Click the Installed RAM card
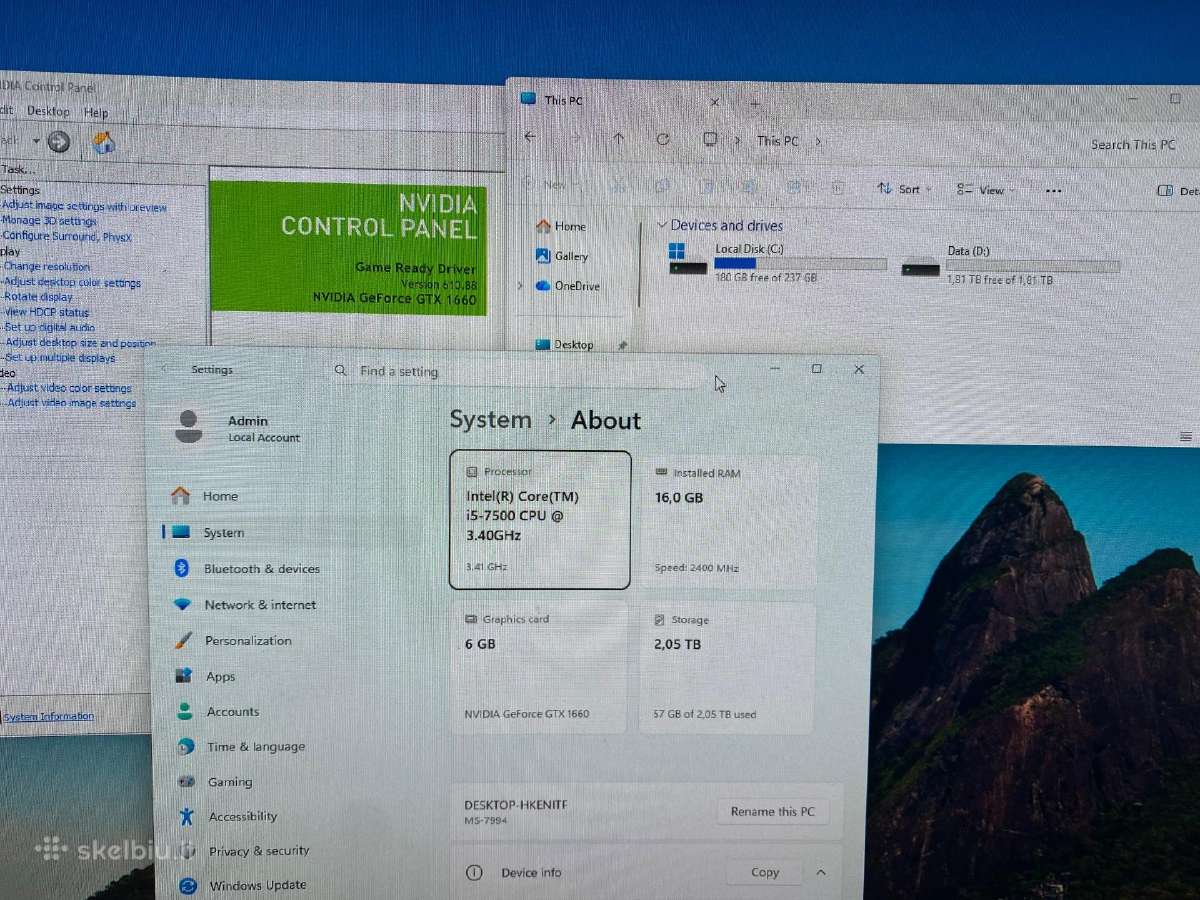The height and width of the screenshot is (900, 1200). pos(728,521)
